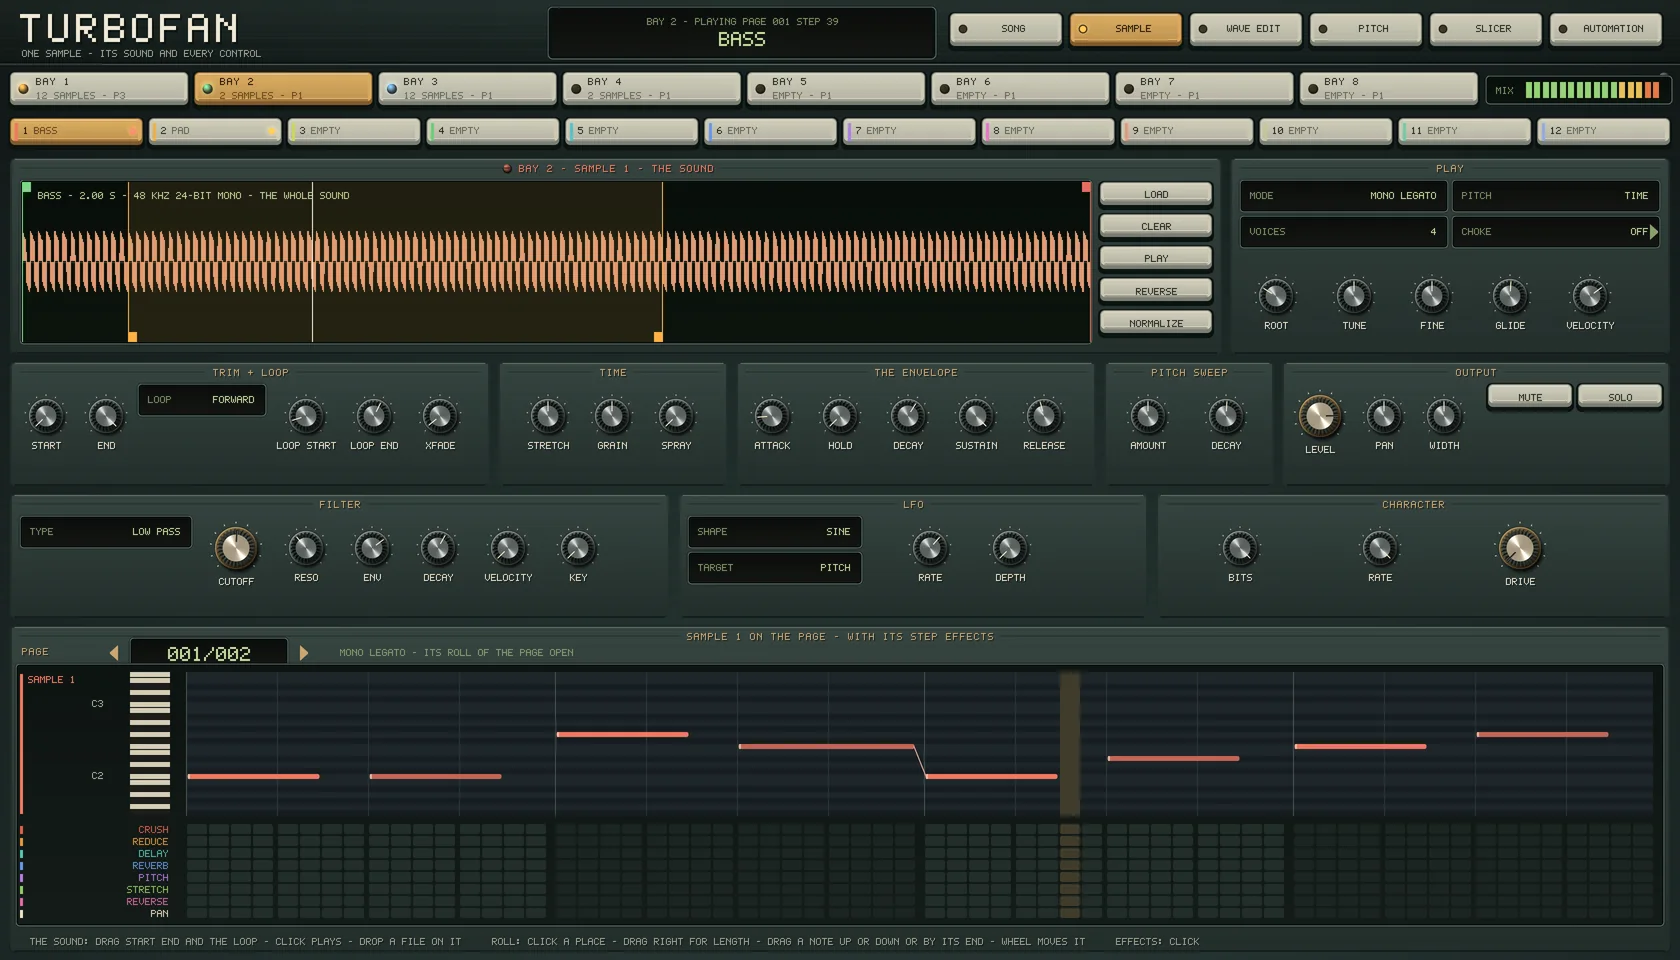Click the PLAY button beside the waveform
This screenshot has height=960, width=1680.
[1156, 258]
